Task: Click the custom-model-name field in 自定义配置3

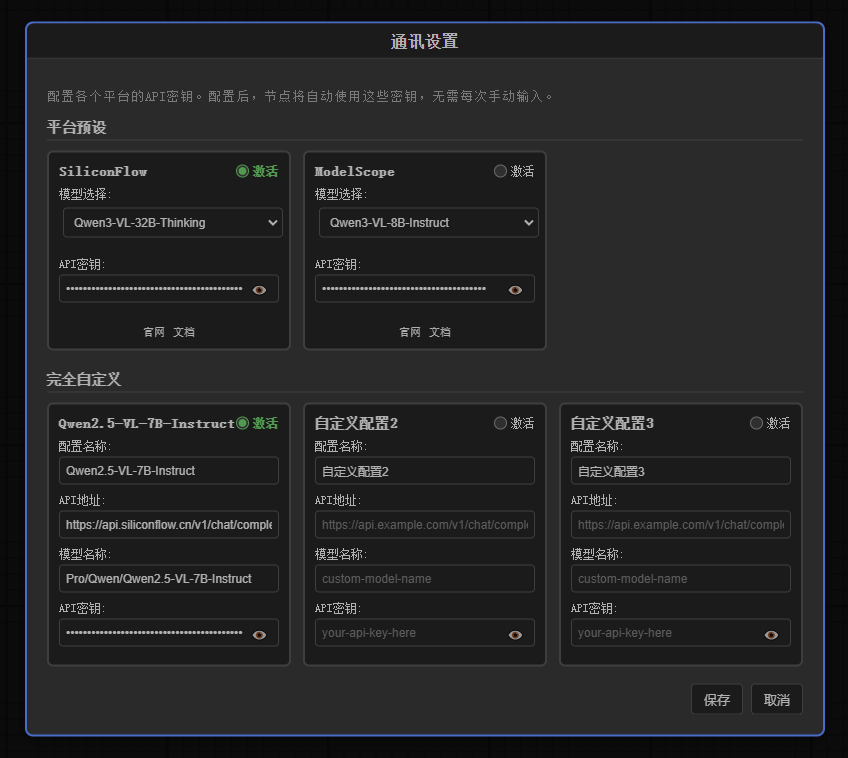Action: (x=680, y=579)
